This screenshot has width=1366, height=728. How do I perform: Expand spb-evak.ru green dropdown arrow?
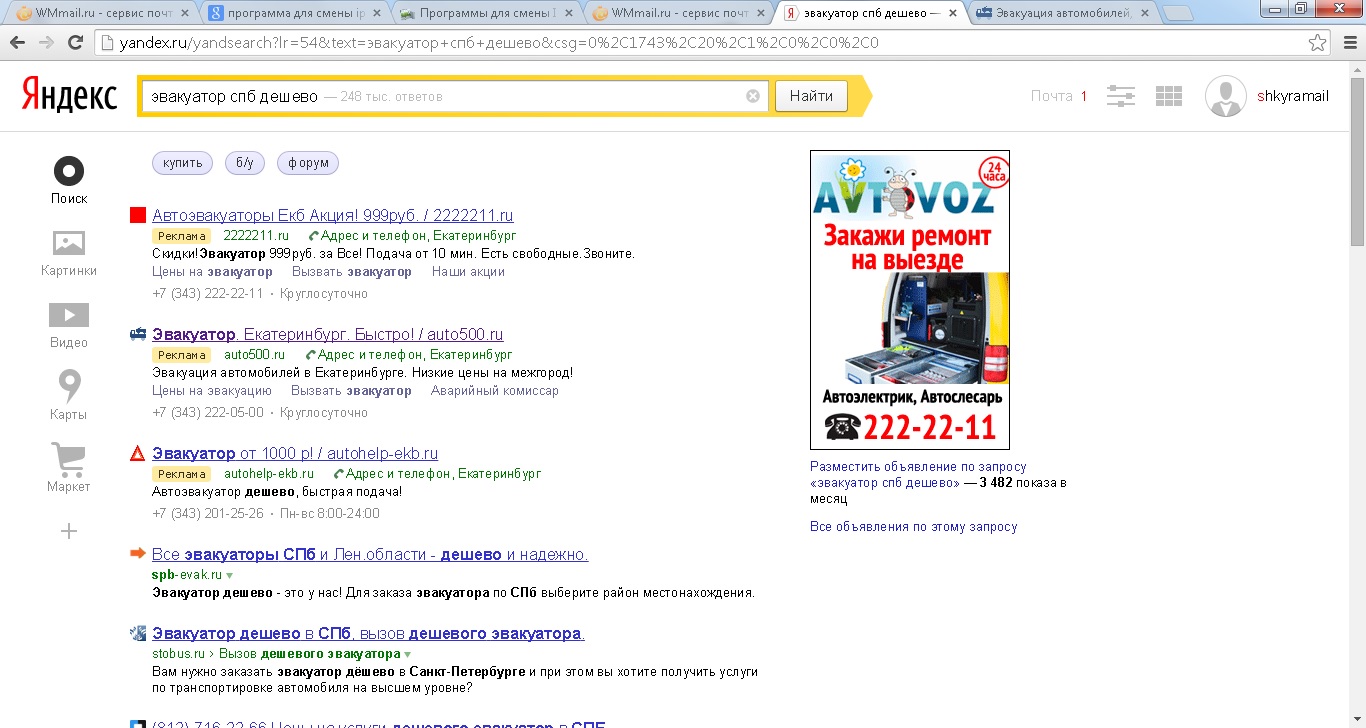[230, 576]
